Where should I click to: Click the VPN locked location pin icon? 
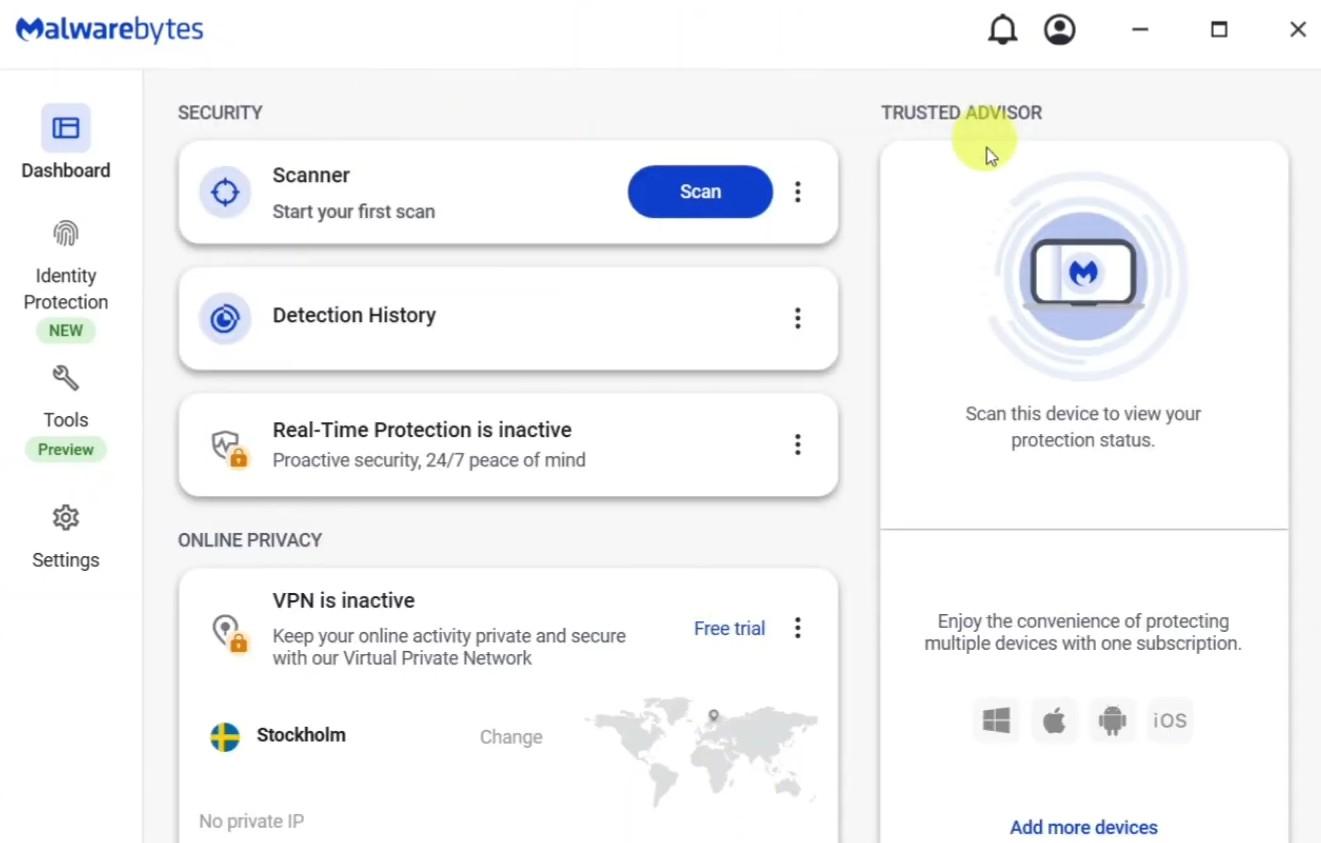(228, 632)
